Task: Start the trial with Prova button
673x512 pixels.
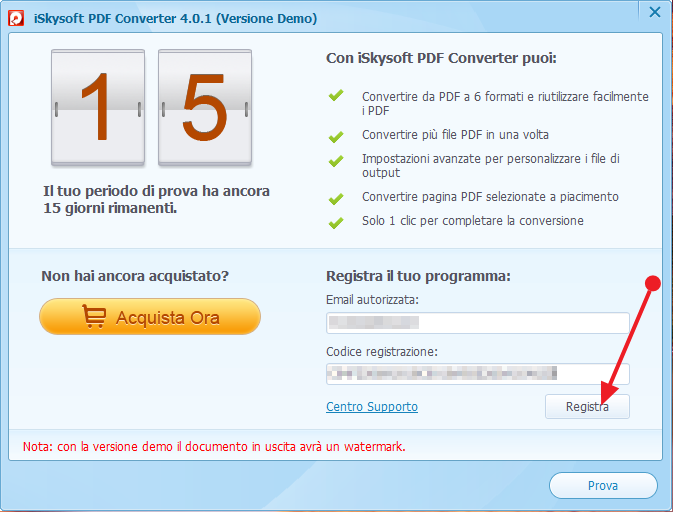Action: [x=603, y=485]
